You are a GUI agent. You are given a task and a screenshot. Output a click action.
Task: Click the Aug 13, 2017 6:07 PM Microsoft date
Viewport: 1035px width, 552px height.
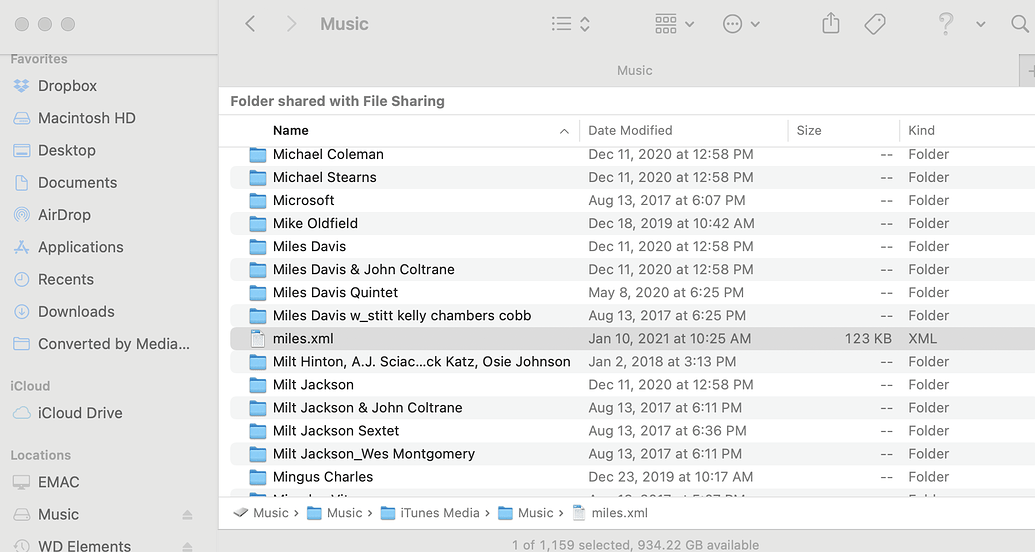point(667,201)
